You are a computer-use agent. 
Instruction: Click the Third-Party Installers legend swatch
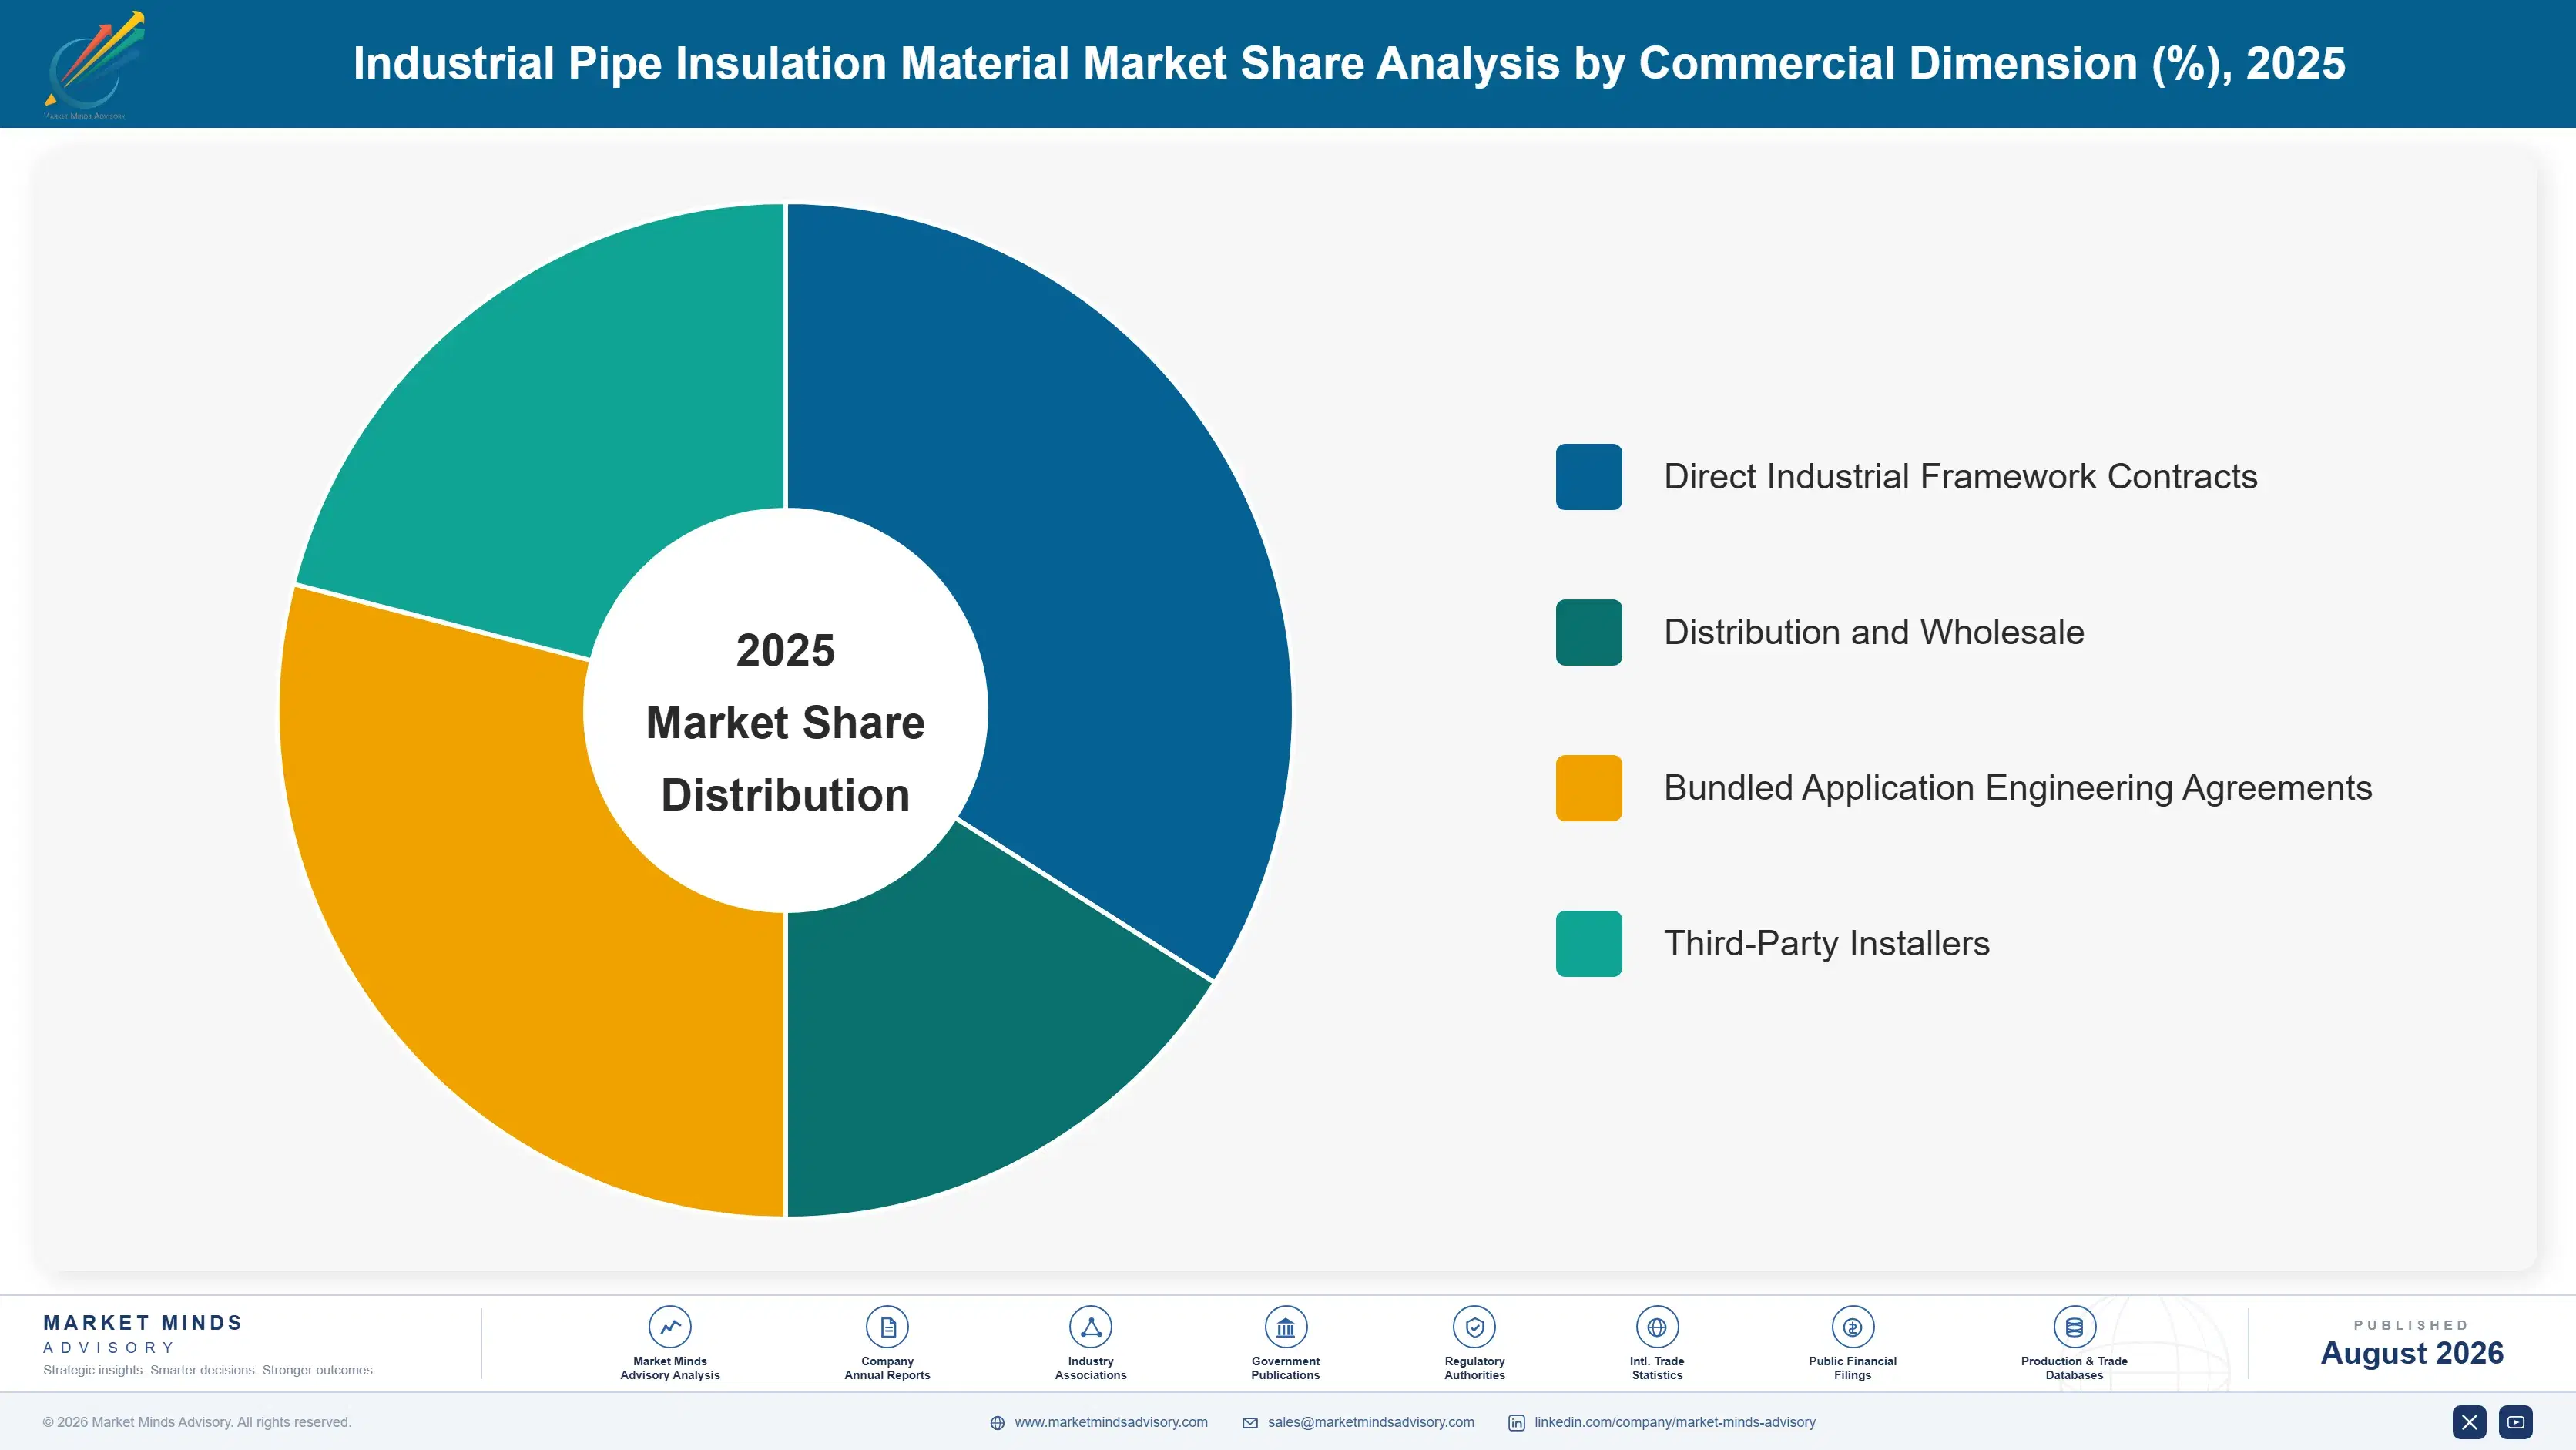(x=1589, y=943)
